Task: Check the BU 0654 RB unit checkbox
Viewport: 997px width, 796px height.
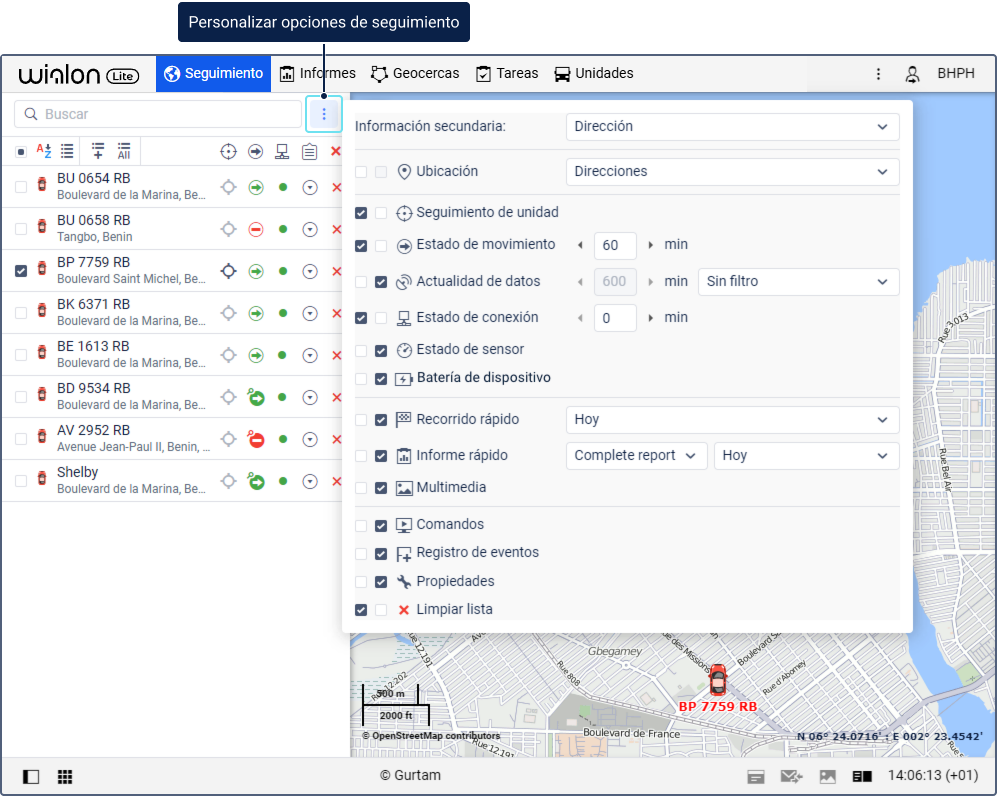Action: pyautogui.click(x=21, y=187)
